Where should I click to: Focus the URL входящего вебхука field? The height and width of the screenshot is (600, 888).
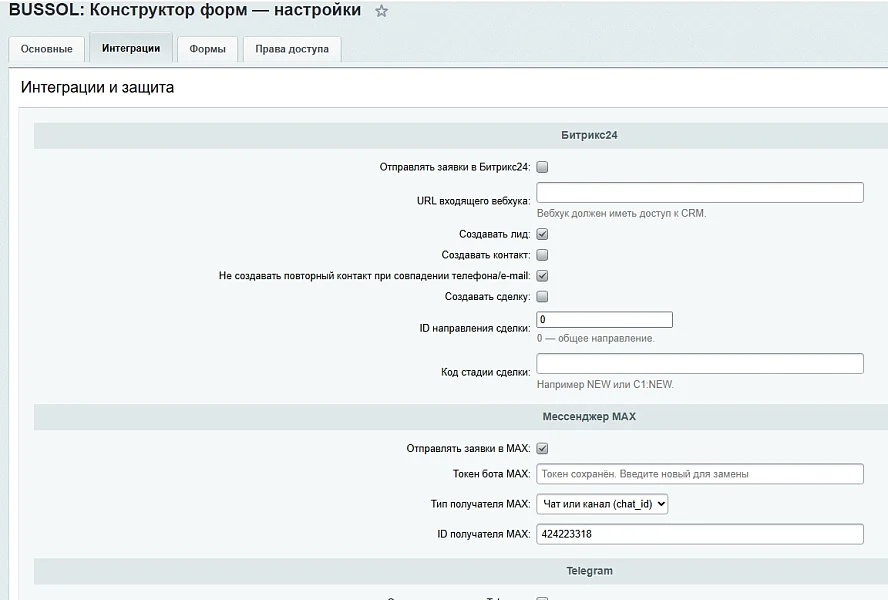[699, 193]
